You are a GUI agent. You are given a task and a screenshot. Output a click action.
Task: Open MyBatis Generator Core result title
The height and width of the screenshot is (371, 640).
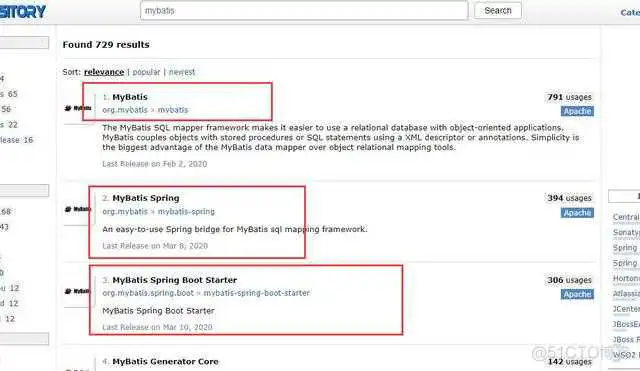tap(165, 362)
